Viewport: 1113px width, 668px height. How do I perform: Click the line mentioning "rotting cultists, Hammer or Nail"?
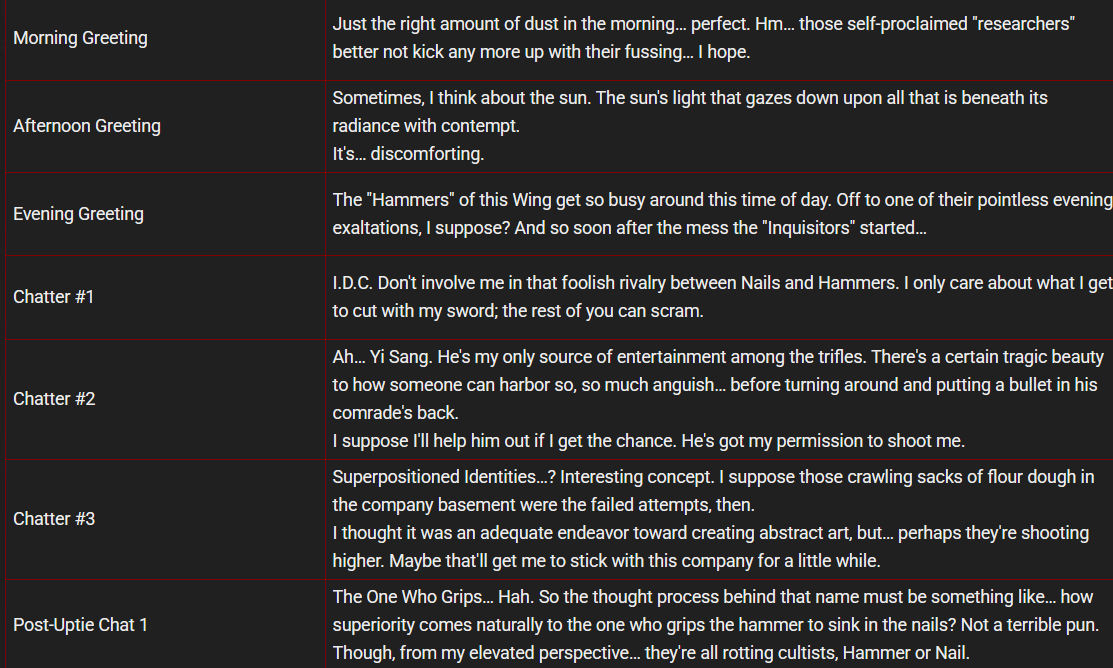click(x=651, y=653)
